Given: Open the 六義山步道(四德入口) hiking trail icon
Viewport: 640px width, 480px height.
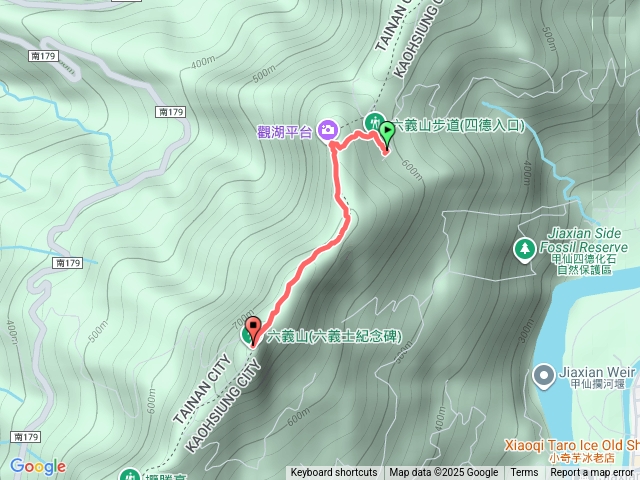Looking at the screenshot, I should point(372,122).
